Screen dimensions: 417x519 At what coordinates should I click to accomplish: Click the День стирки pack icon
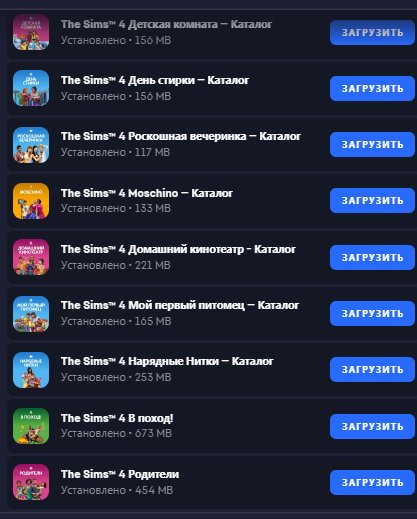click(31, 88)
